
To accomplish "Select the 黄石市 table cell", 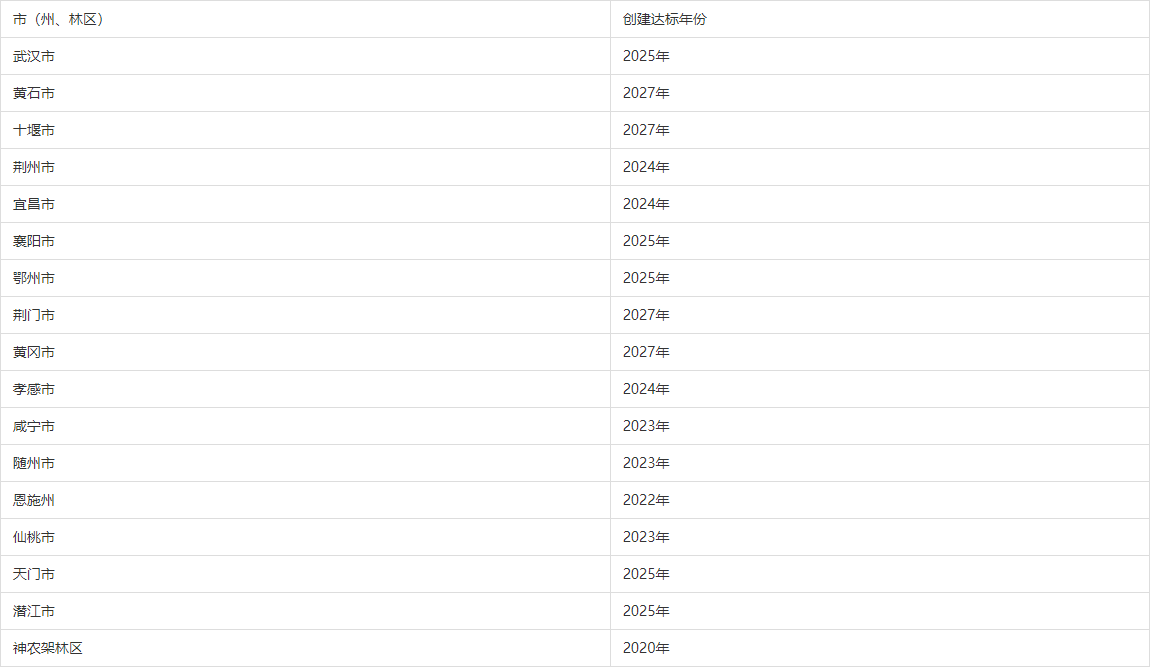I will coord(305,93).
